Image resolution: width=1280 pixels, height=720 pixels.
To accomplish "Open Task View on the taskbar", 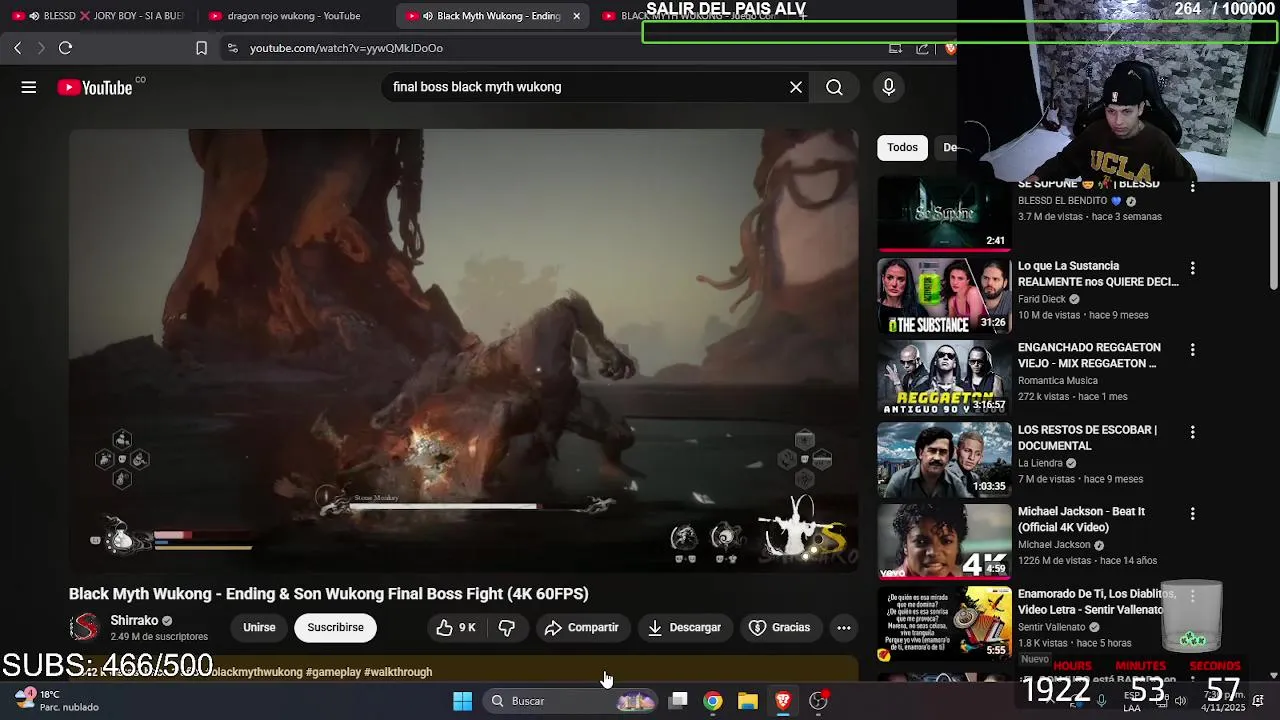I will click(678, 701).
